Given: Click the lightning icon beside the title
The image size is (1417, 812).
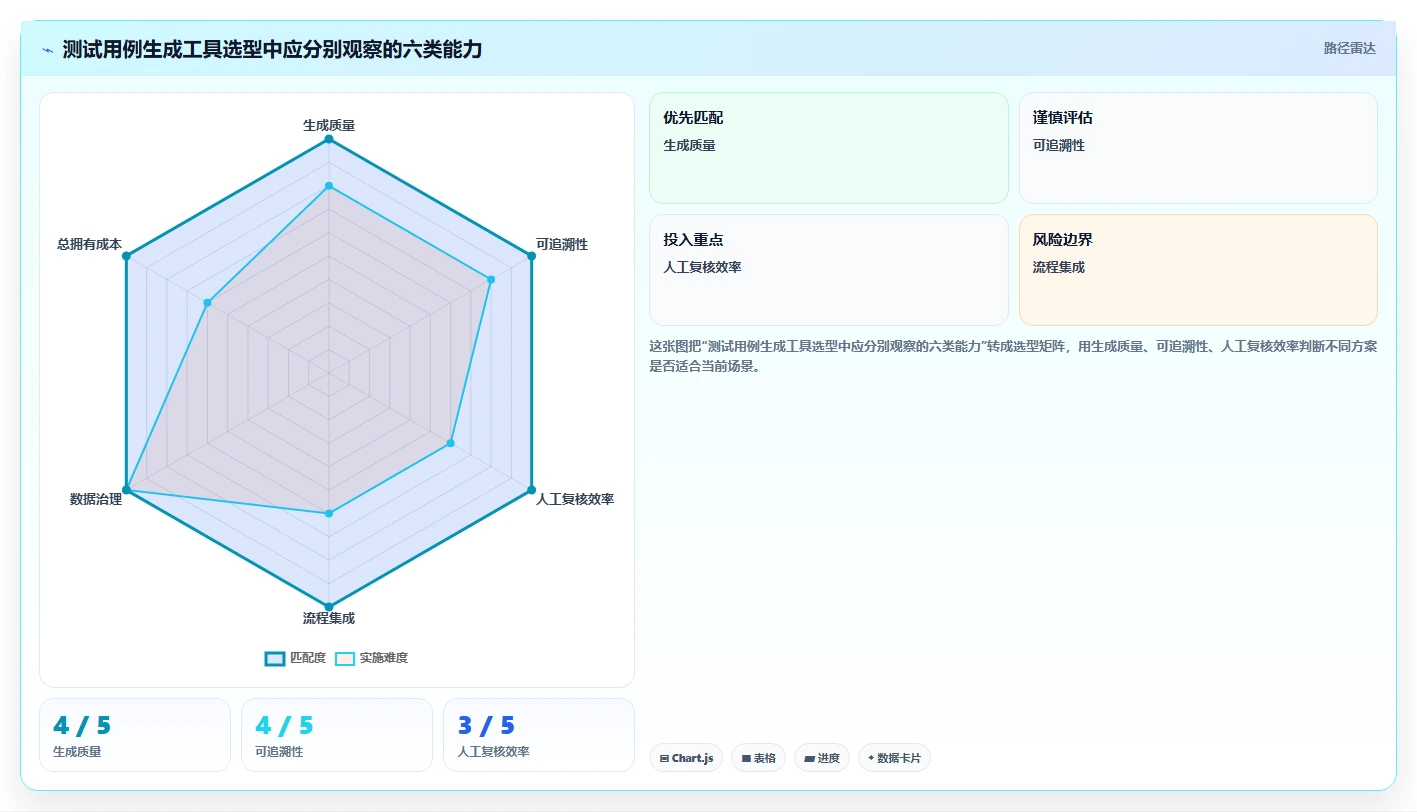Looking at the screenshot, I should [47, 50].
